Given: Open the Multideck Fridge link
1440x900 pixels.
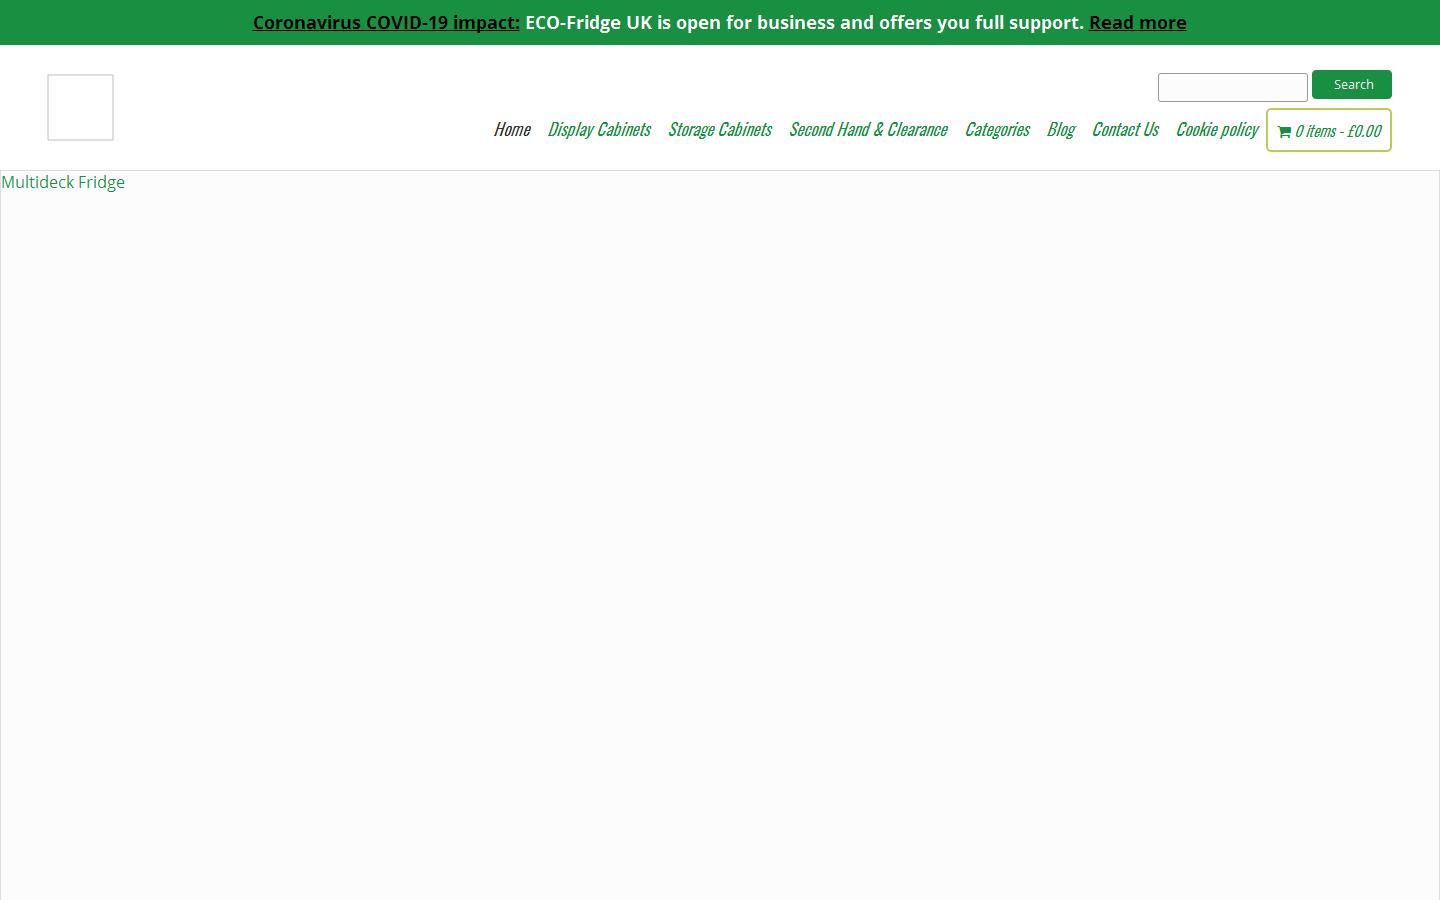Looking at the screenshot, I should (63, 182).
